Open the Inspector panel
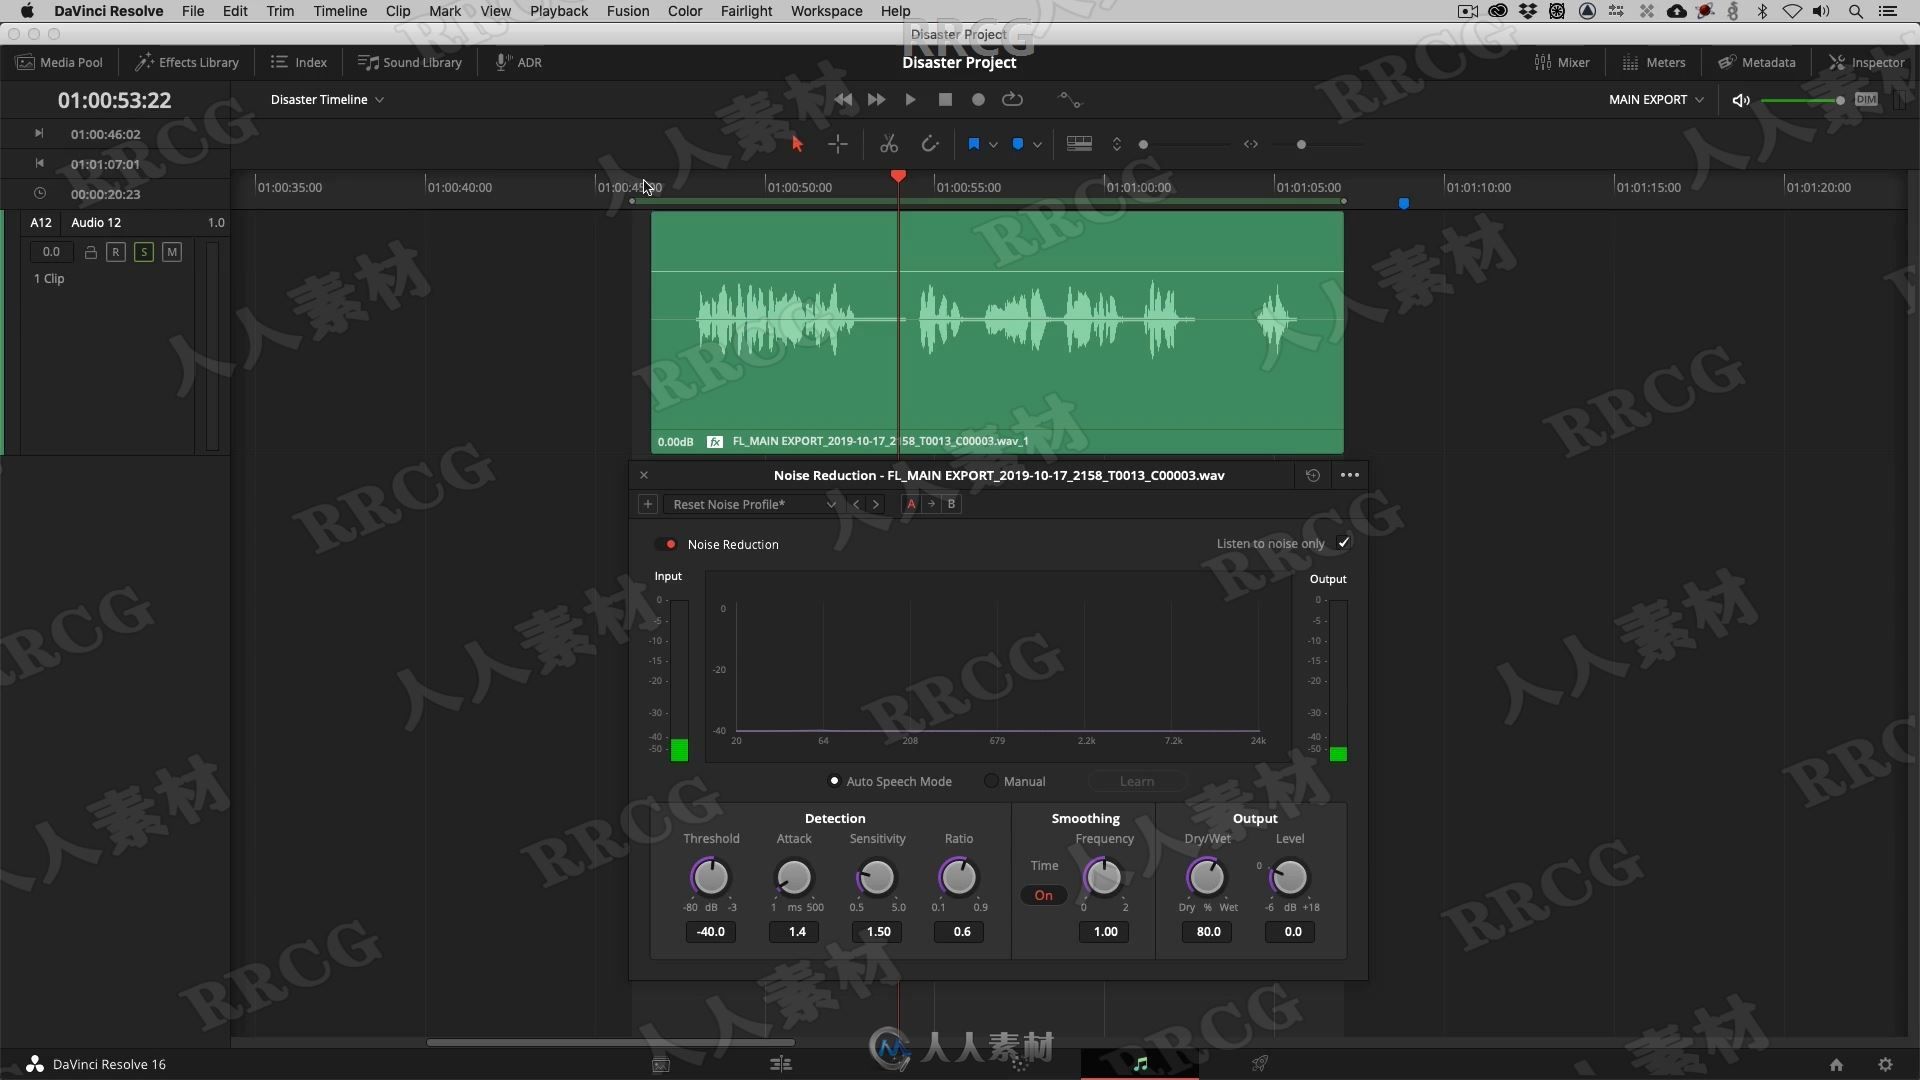1920x1080 pixels. pos(1867,62)
